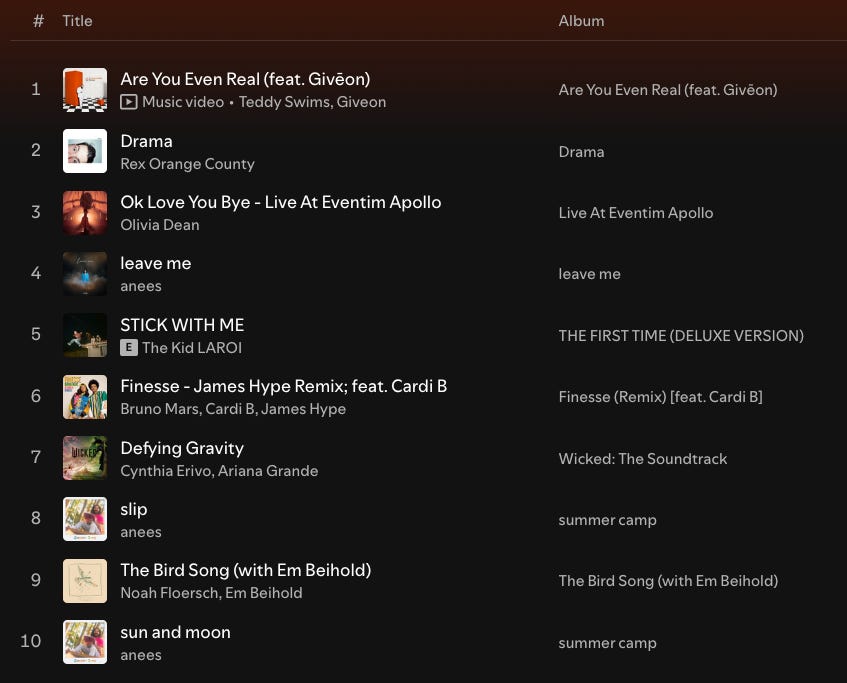Click the slip song title
This screenshot has height=683, width=847.
pyautogui.click(x=133, y=510)
